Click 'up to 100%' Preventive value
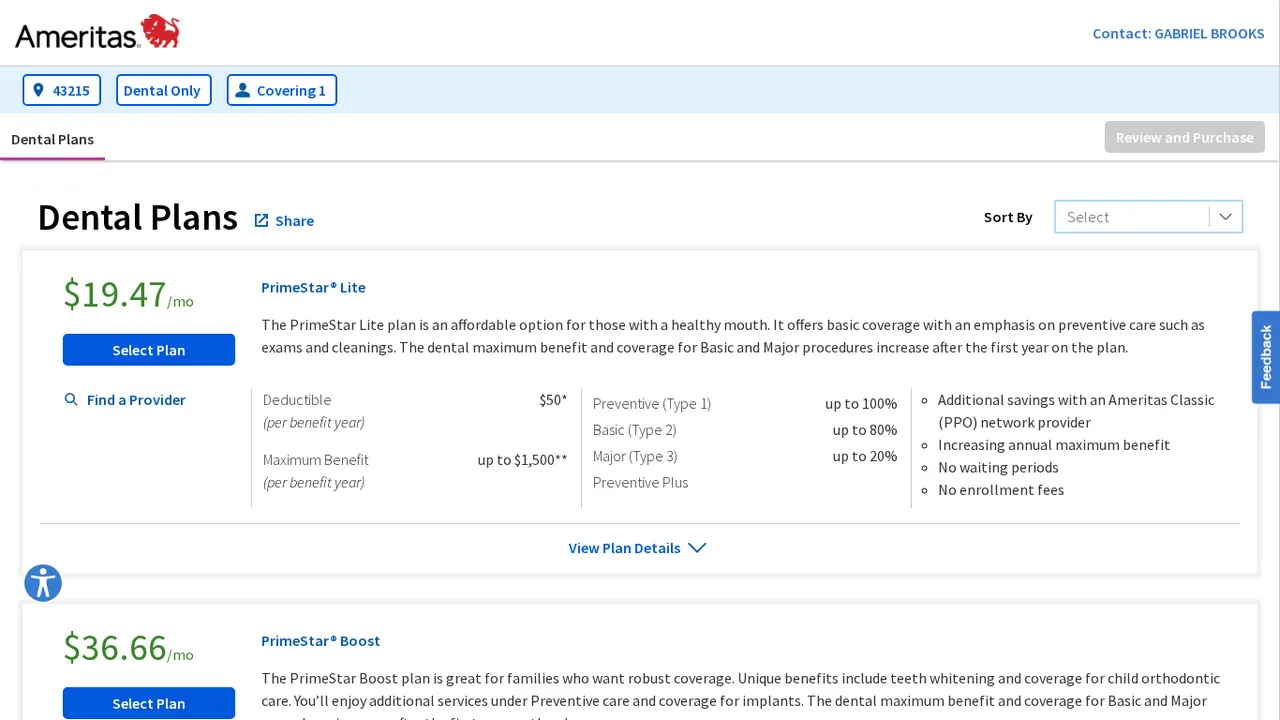This screenshot has width=1280, height=720. 861,404
